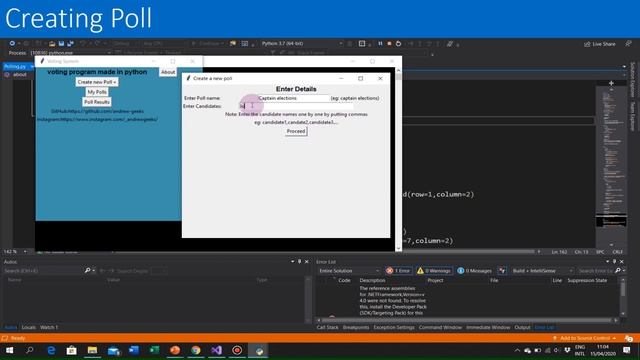
Task: Open the Autos panel window options dropdown
Action: click(293, 262)
